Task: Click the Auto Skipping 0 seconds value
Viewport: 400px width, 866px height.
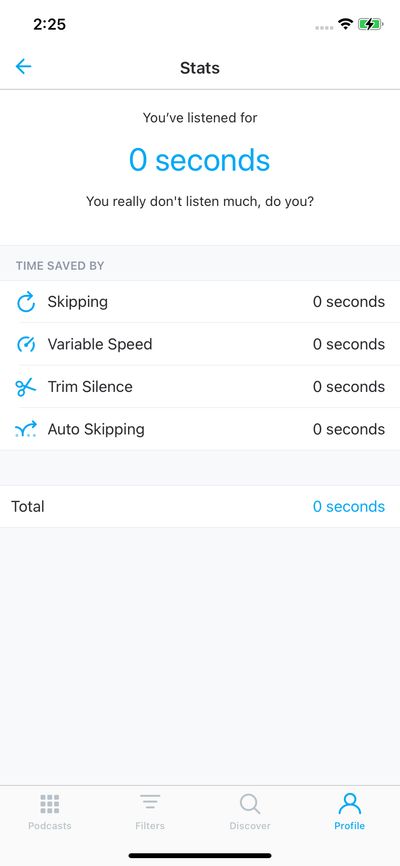Action: pyautogui.click(x=349, y=429)
